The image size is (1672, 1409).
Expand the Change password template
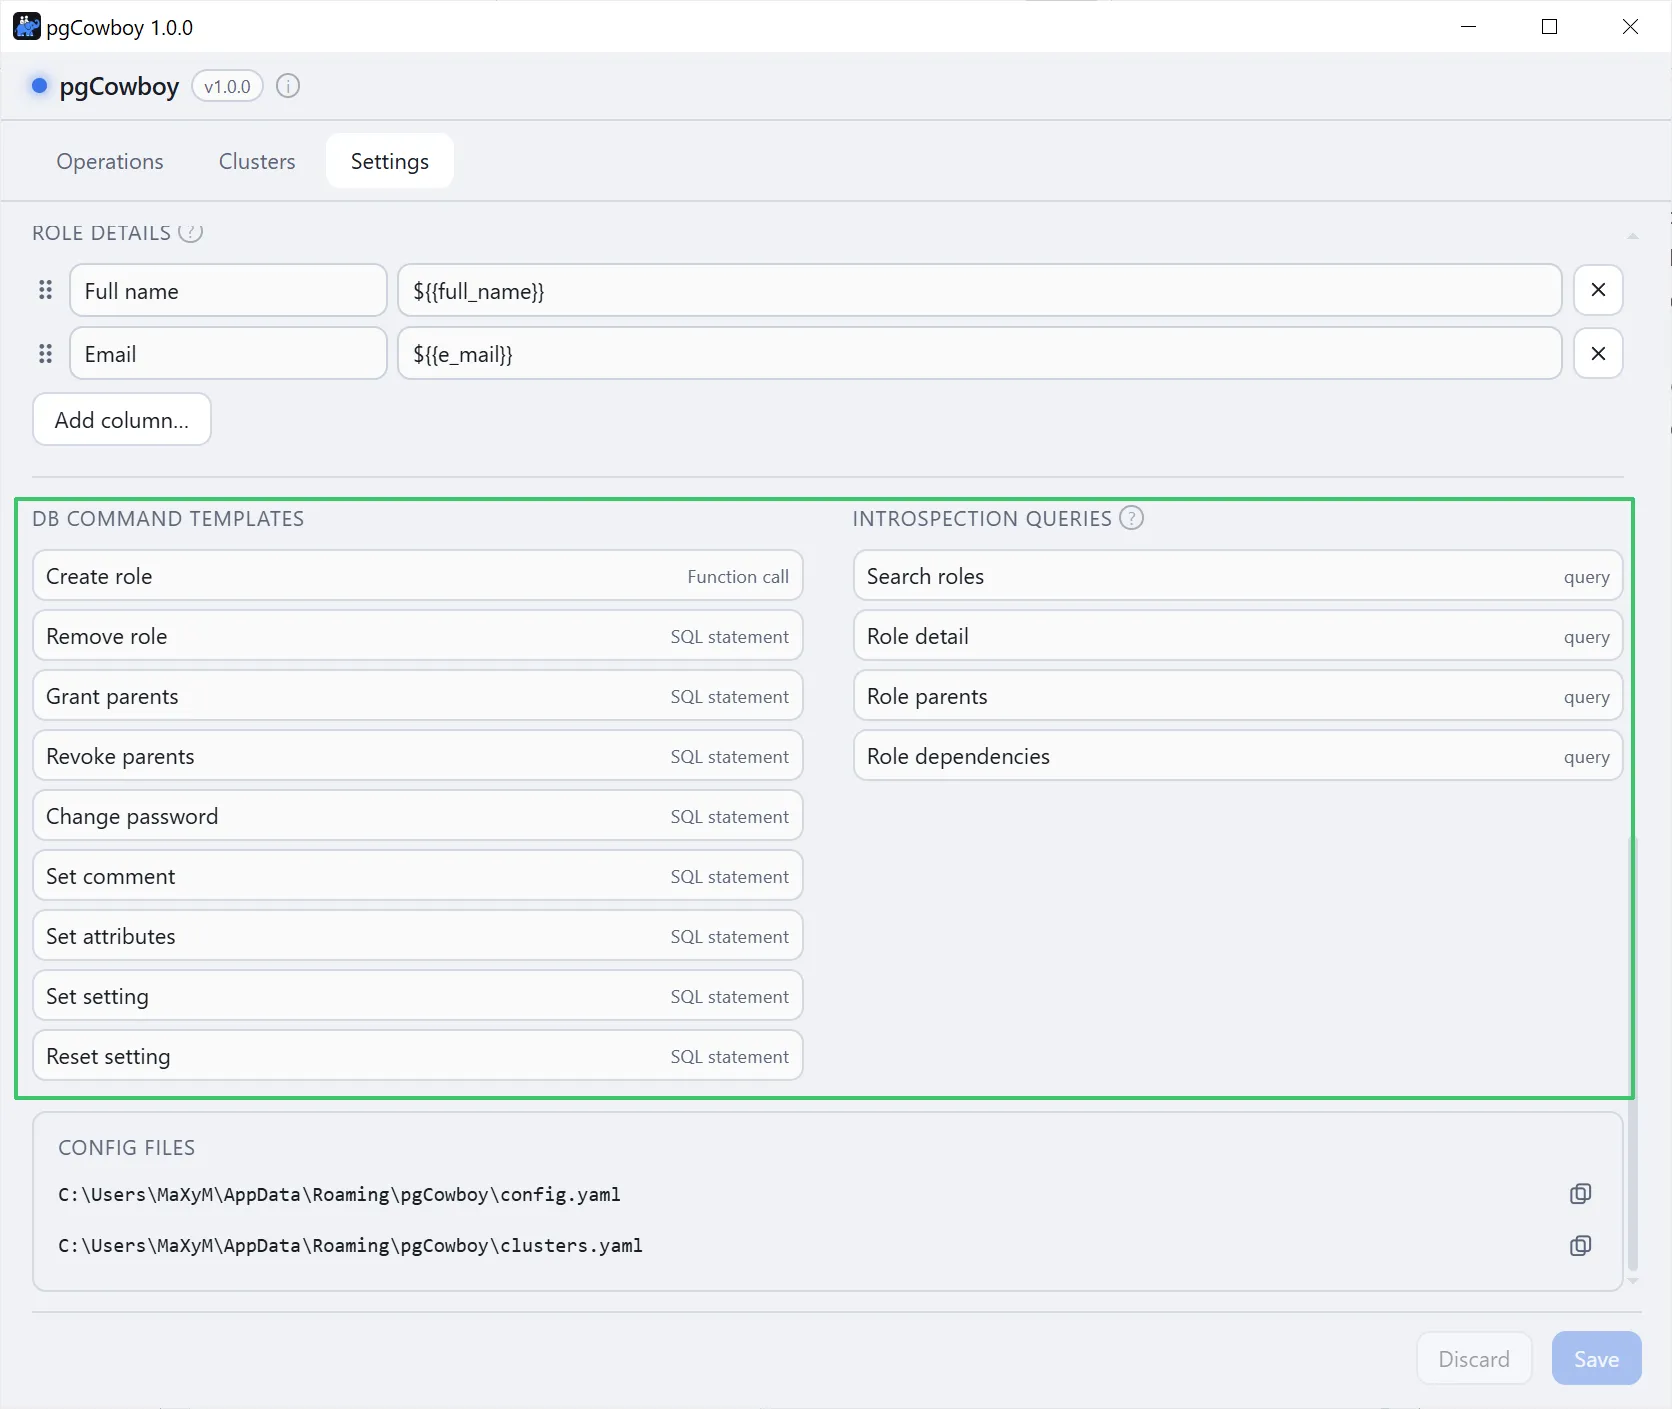(x=418, y=816)
